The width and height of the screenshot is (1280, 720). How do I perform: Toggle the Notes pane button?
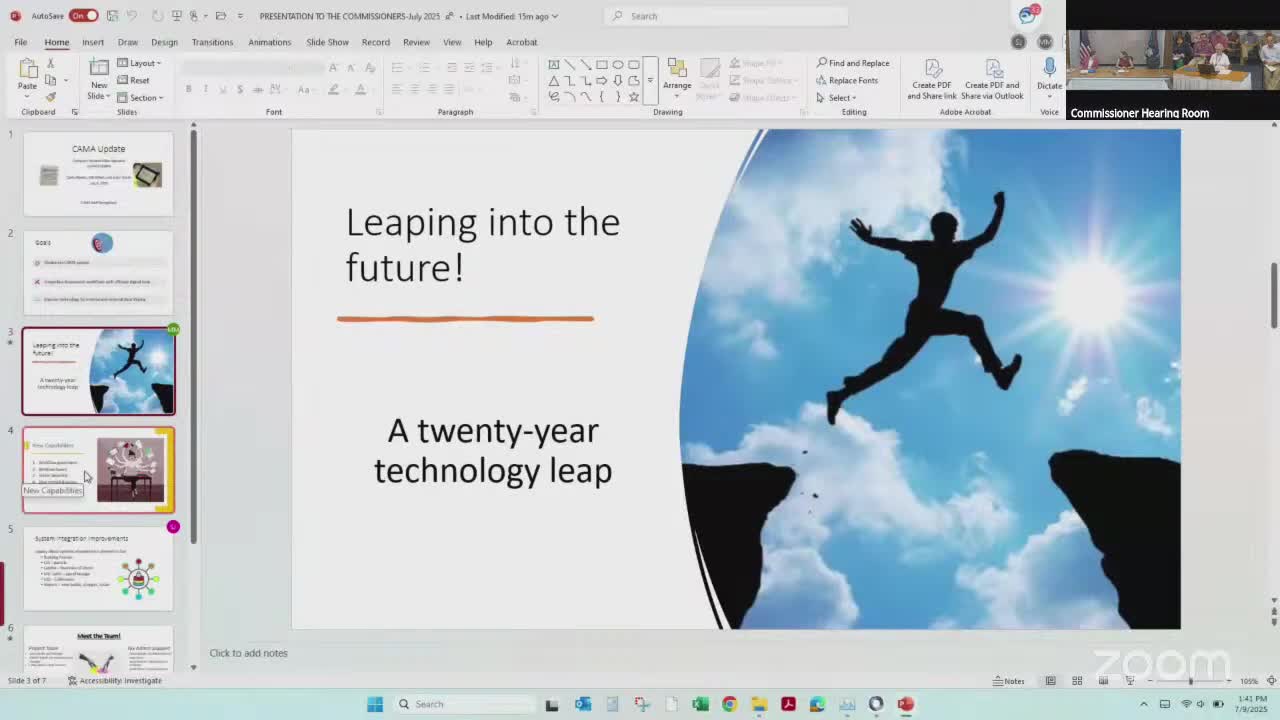pos(1009,681)
